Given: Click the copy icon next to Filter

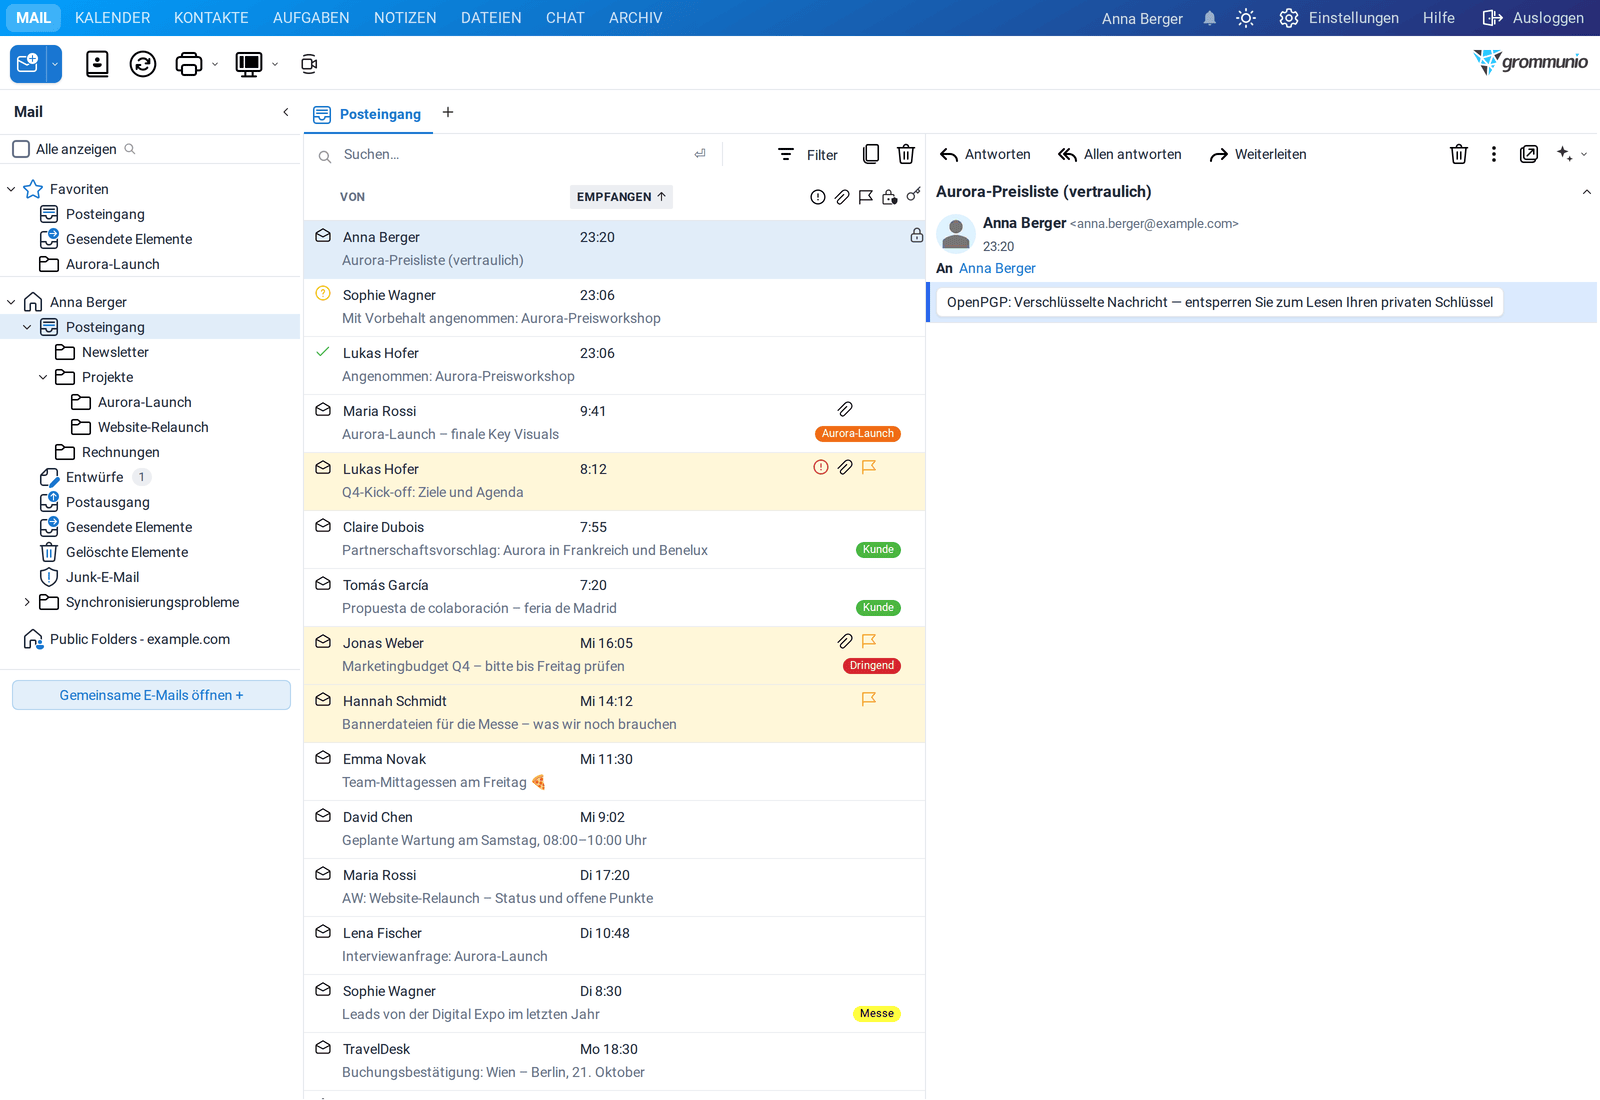Looking at the screenshot, I should [x=871, y=154].
